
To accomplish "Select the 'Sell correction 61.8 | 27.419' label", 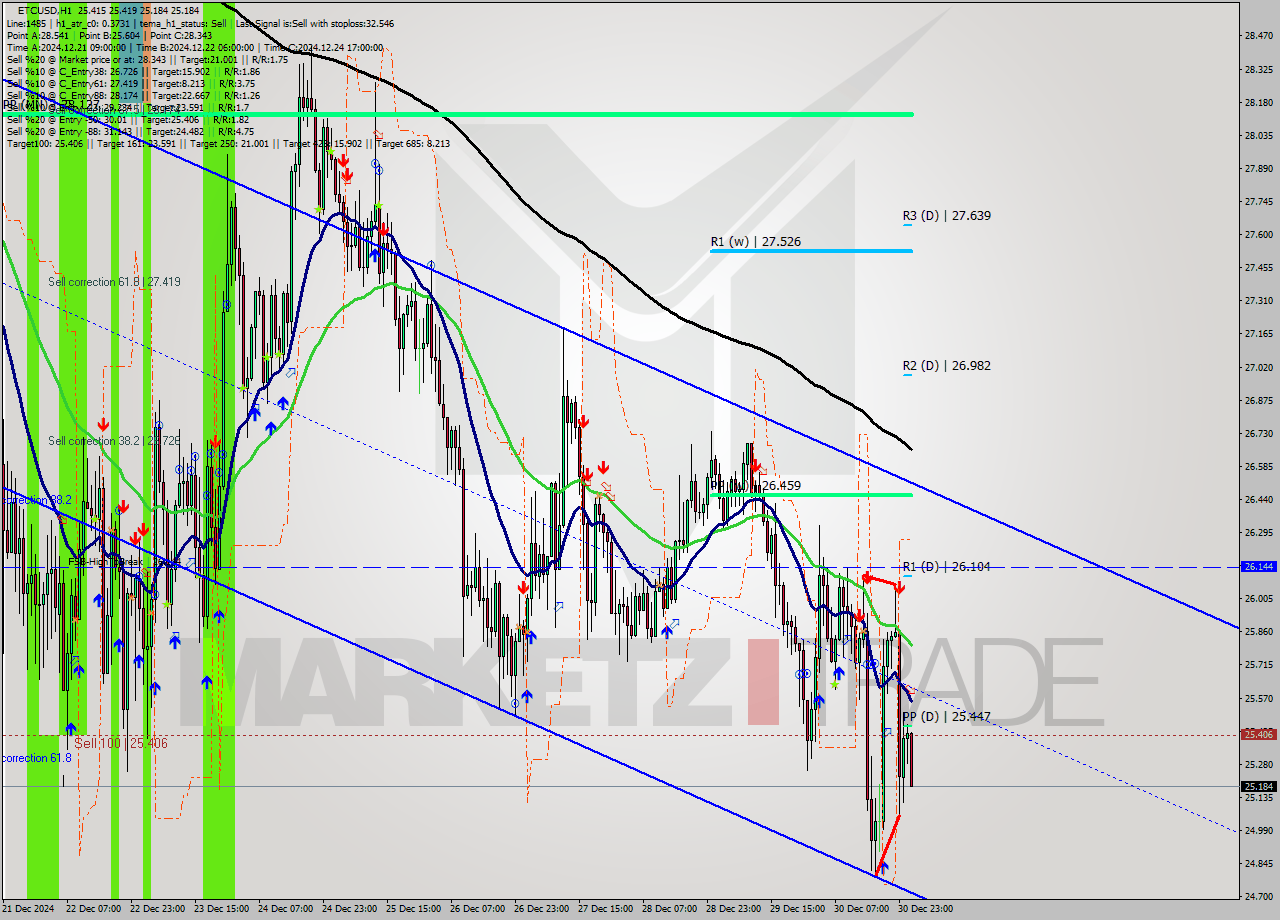I will coord(114,282).
